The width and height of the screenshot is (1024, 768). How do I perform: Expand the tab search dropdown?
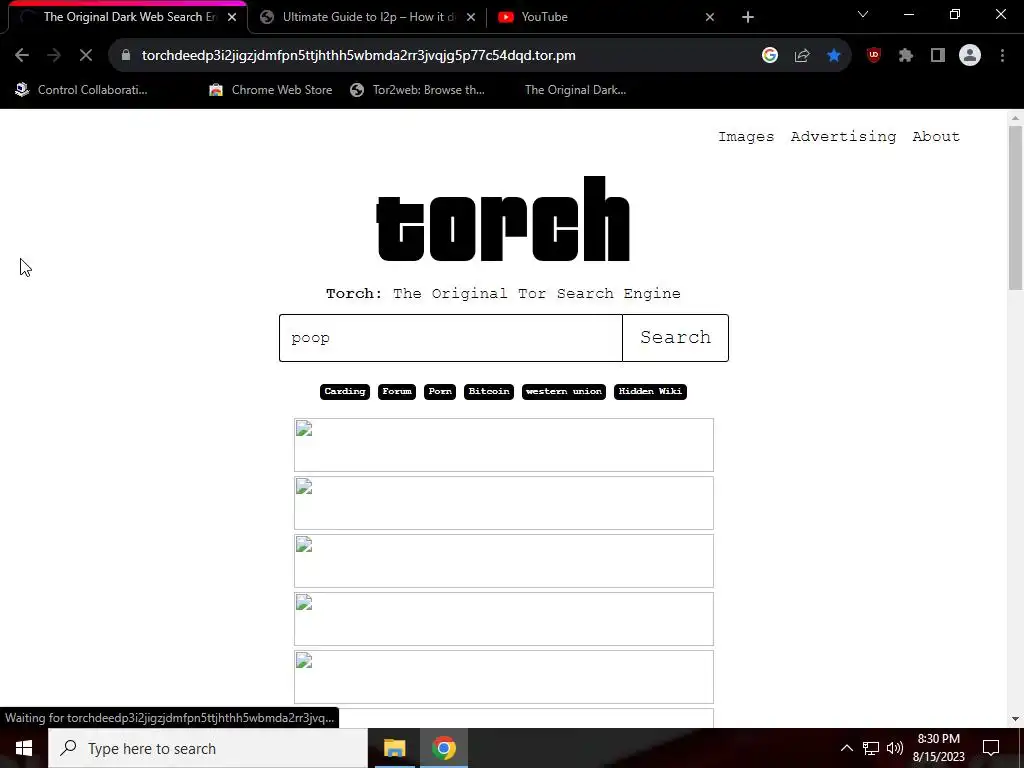tap(863, 14)
